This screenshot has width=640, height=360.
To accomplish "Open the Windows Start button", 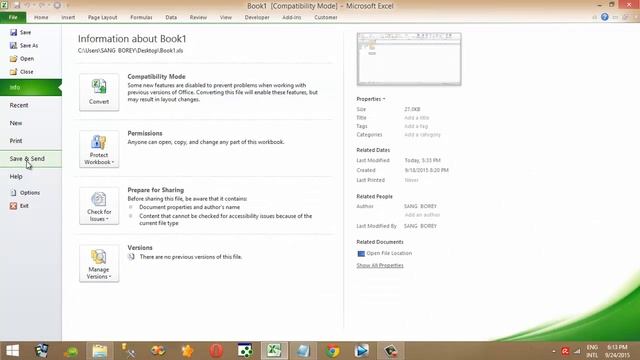I will [12, 351].
